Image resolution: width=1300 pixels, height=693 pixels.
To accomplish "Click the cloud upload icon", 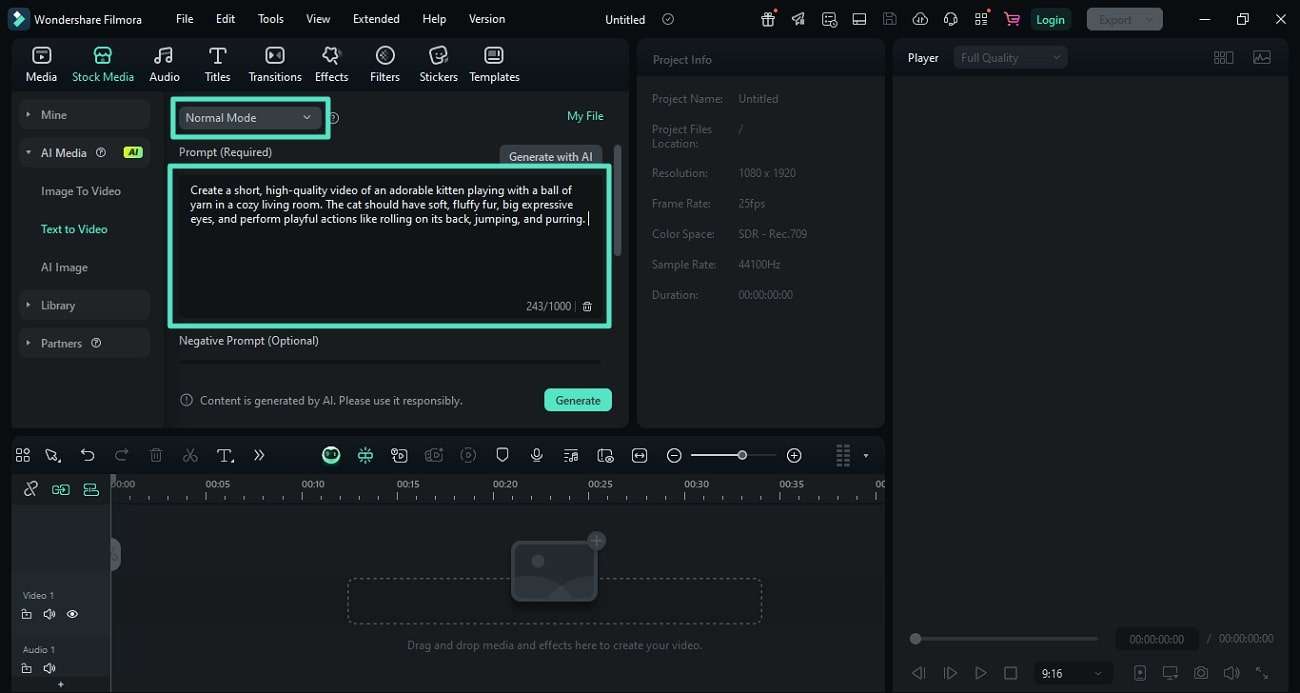I will pos(920,19).
